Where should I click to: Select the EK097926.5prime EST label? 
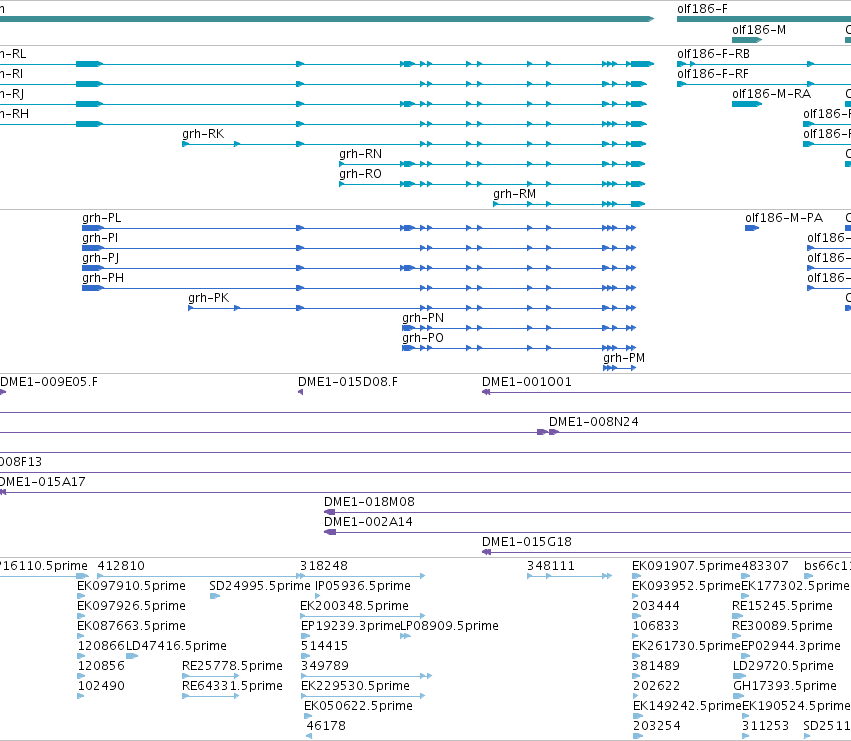[x=131, y=606]
